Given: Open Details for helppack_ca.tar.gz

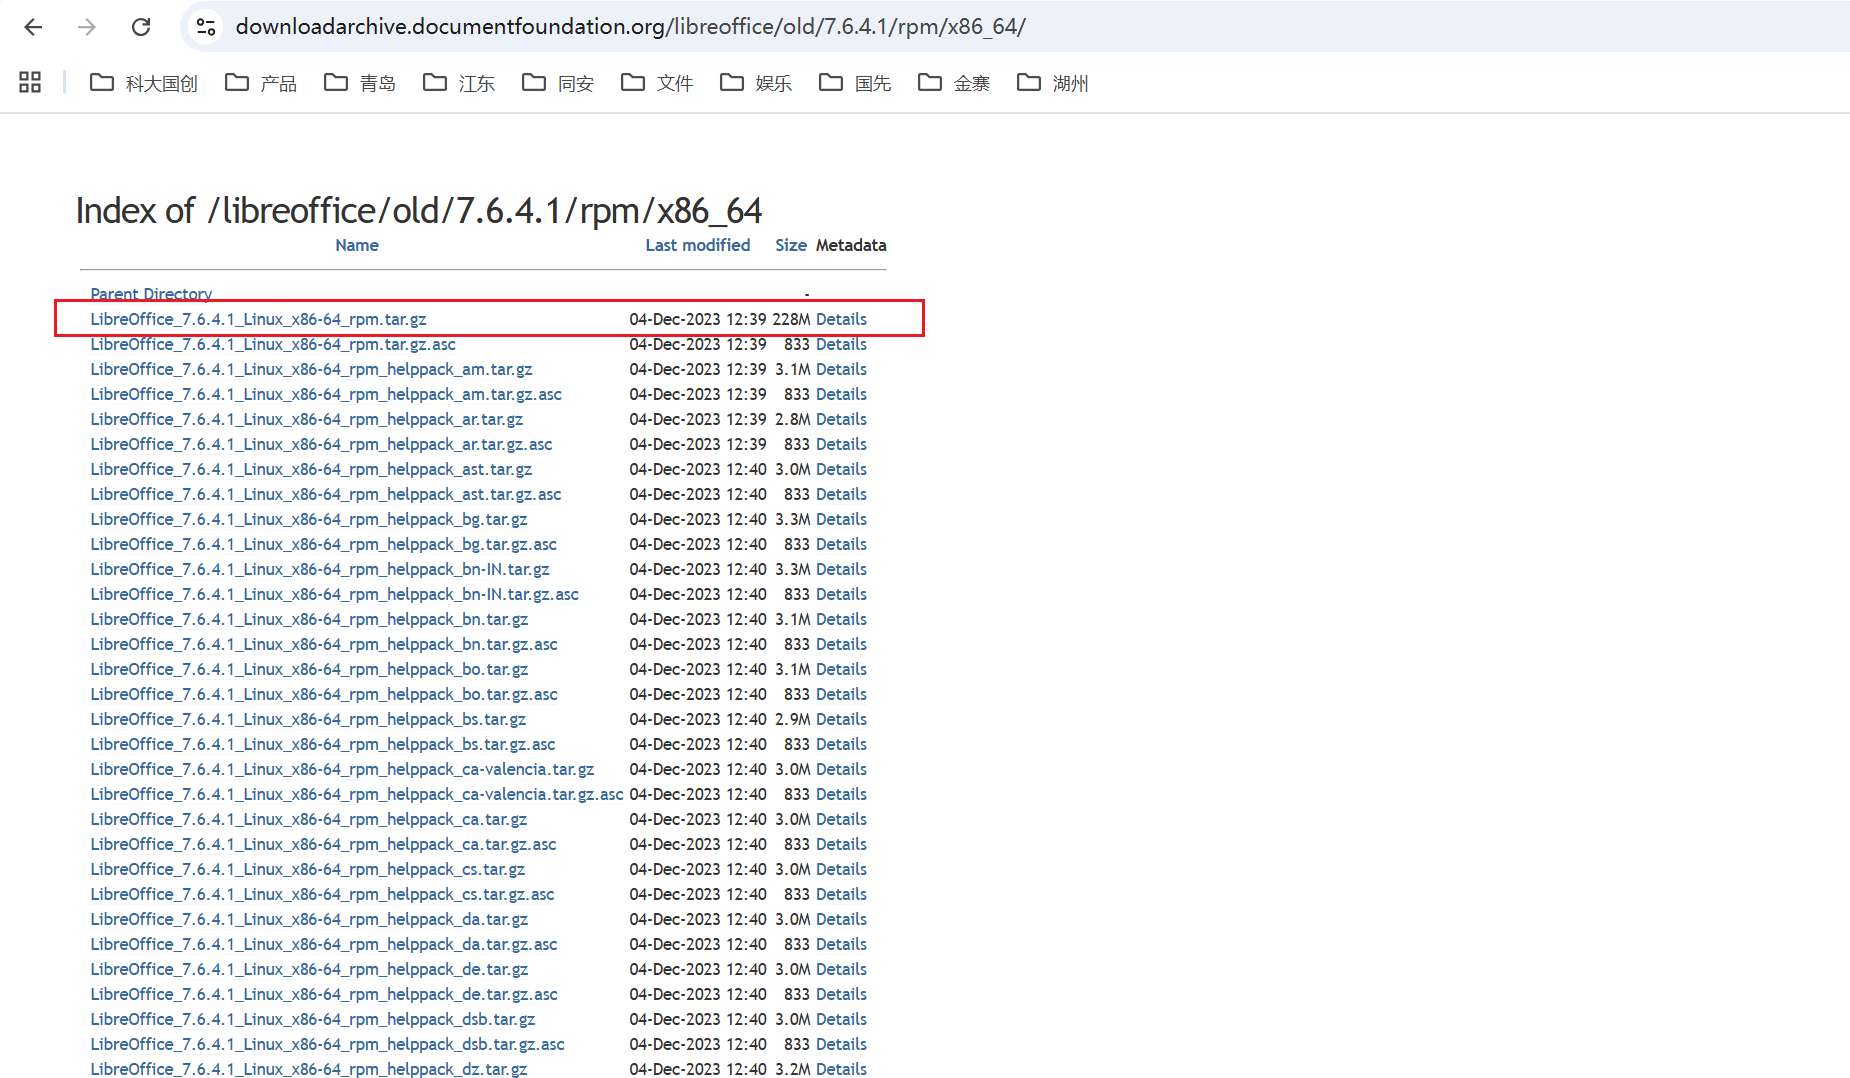Looking at the screenshot, I should pos(841,819).
